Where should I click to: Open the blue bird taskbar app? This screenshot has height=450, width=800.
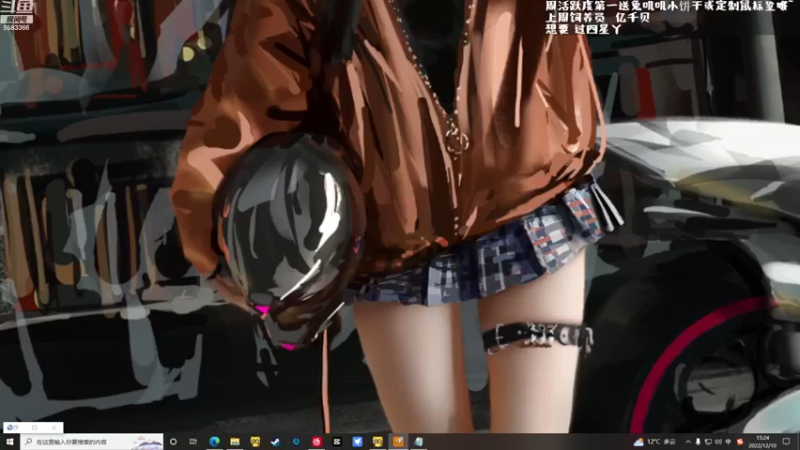point(357,441)
